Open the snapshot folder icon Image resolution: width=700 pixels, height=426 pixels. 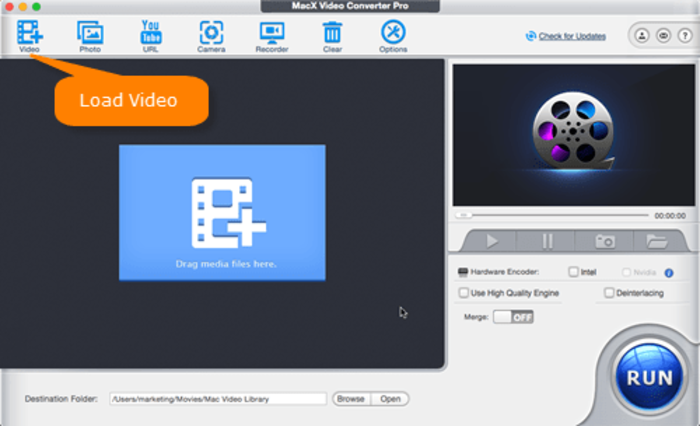[x=657, y=241]
